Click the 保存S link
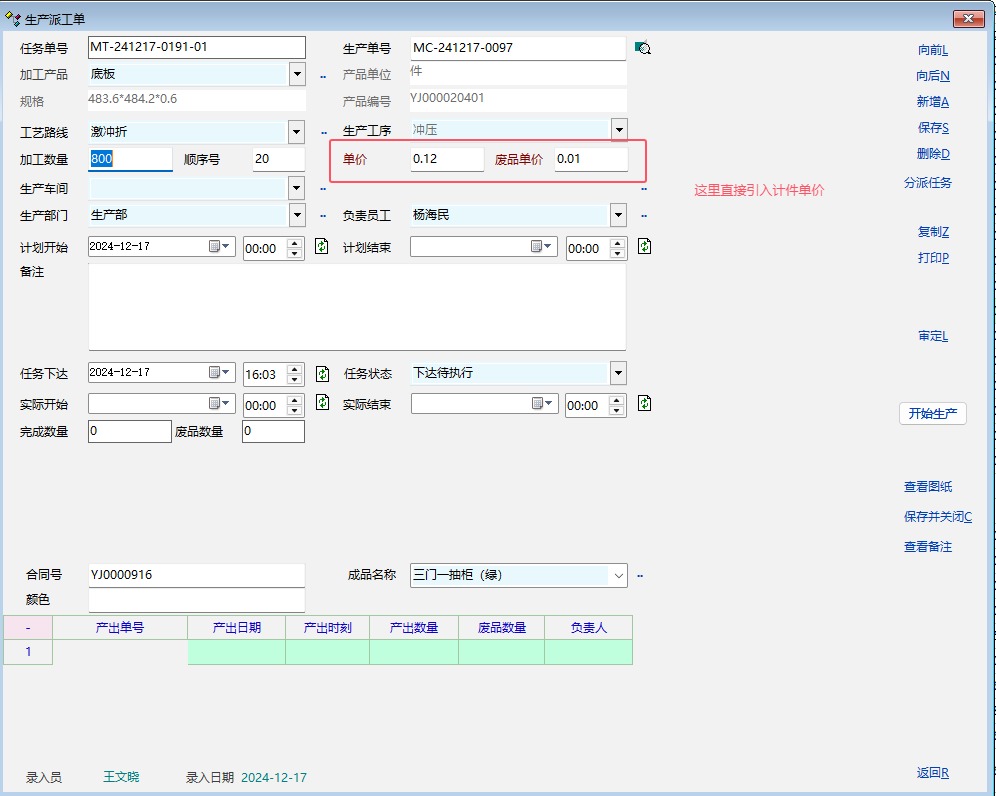996x796 pixels. (x=932, y=128)
